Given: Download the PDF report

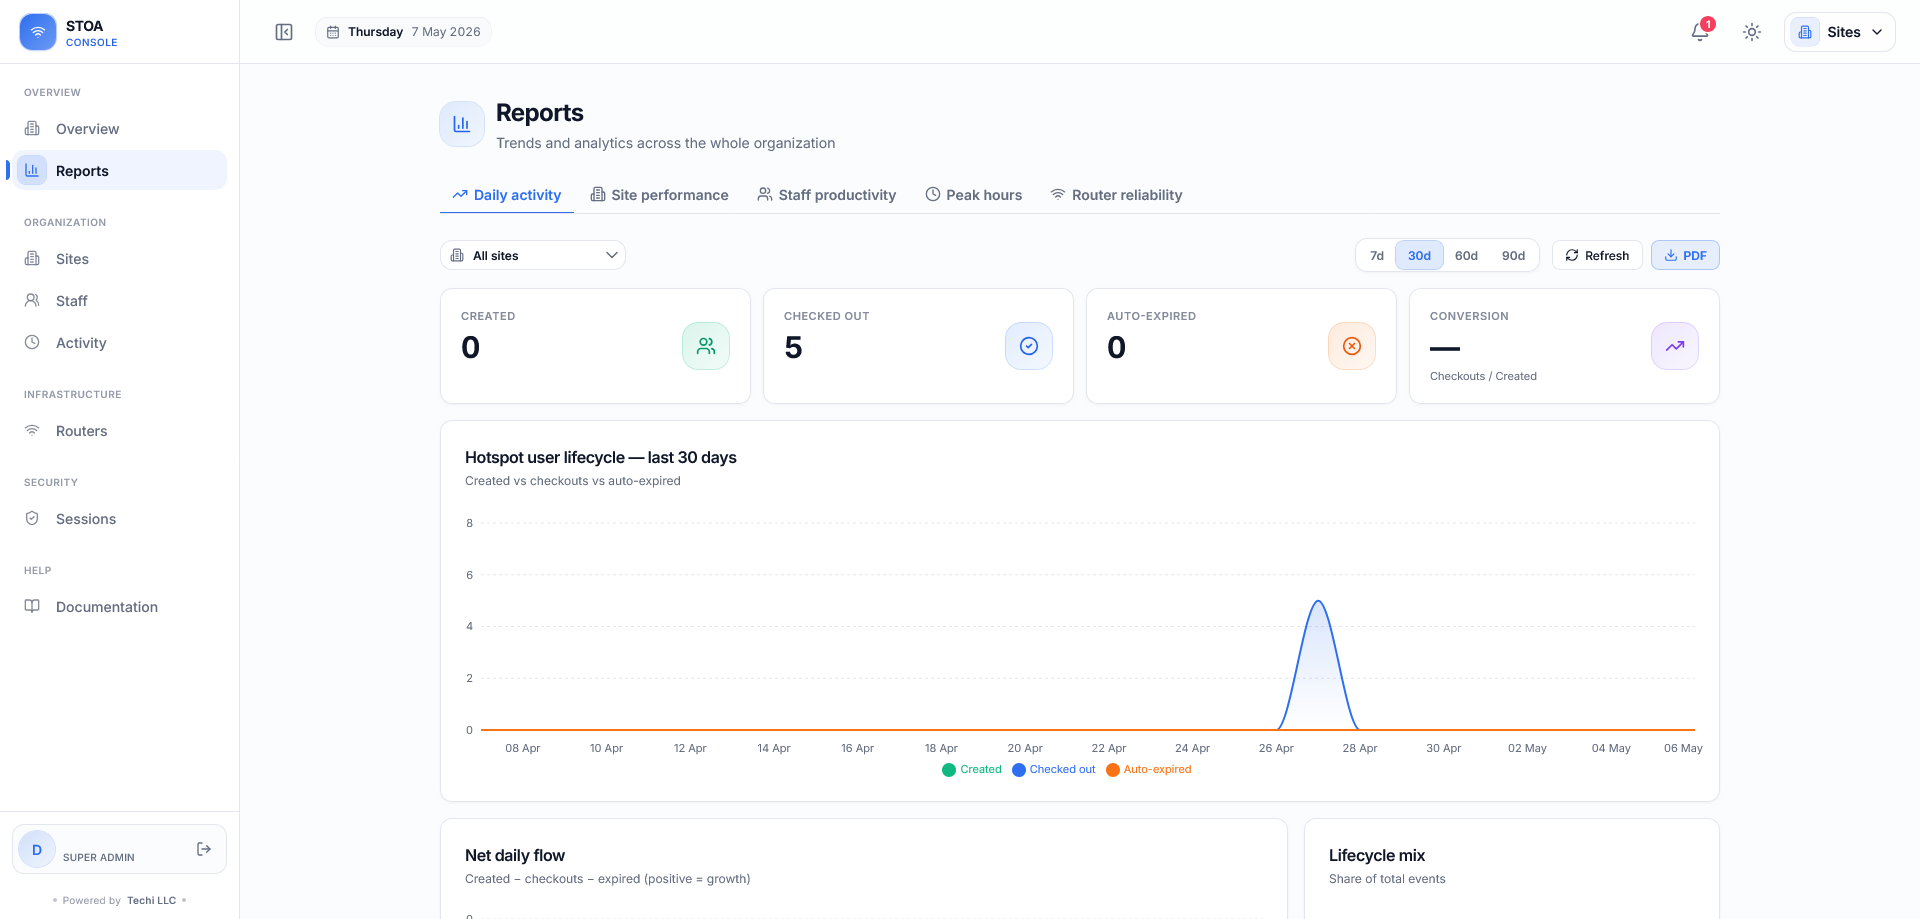Looking at the screenshot, I should click(x=1685, y=256).
